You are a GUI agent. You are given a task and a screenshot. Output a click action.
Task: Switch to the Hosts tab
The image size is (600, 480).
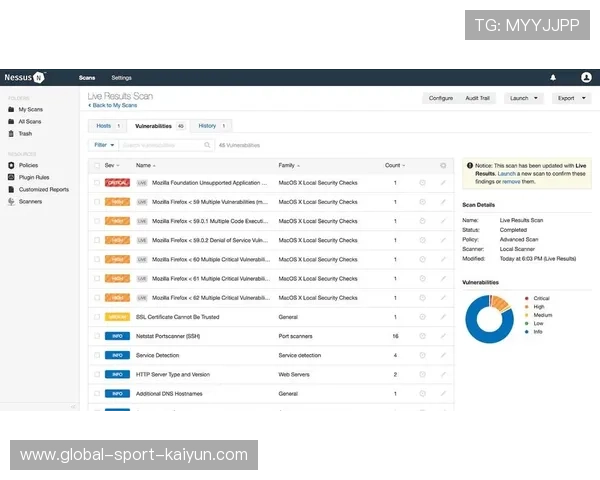[107, 126]
